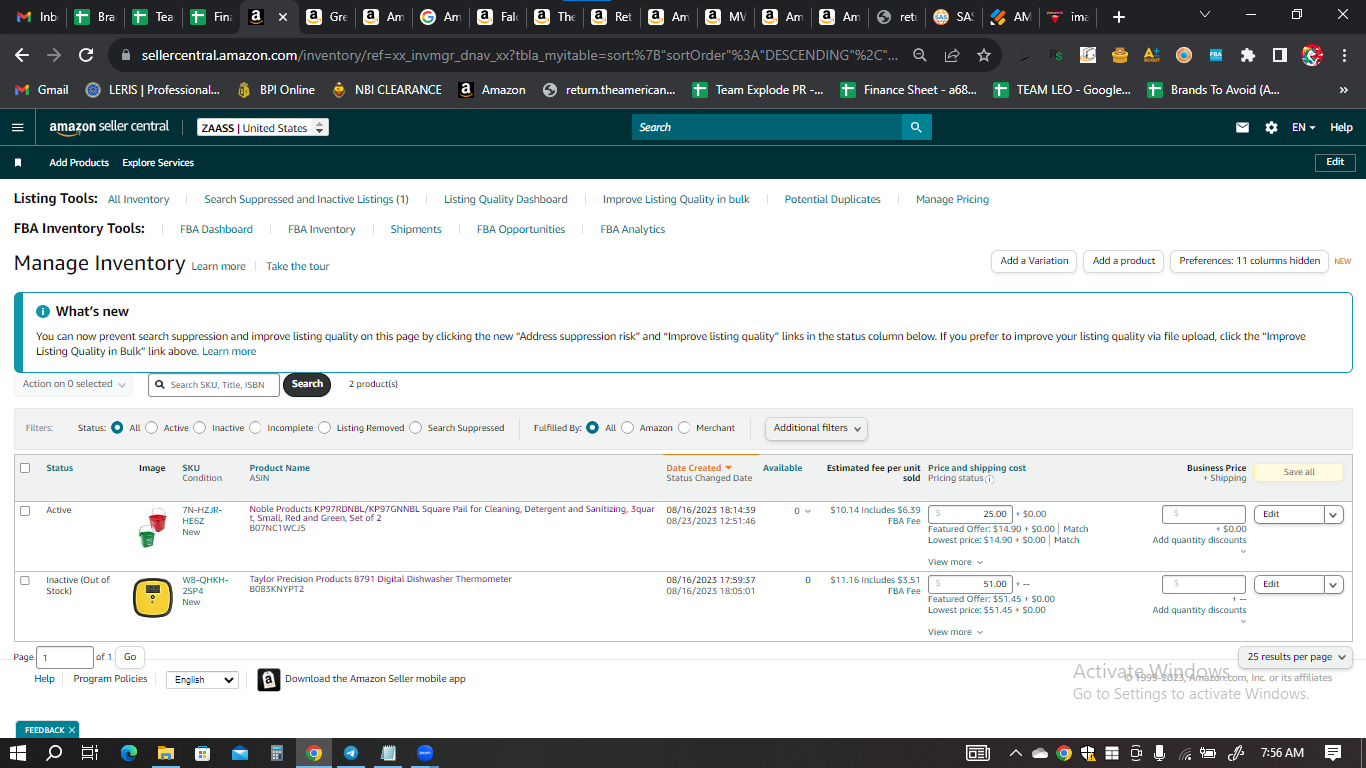
Task: Choose Merchant under Fulfilled By filter
Action: point(684,428)
